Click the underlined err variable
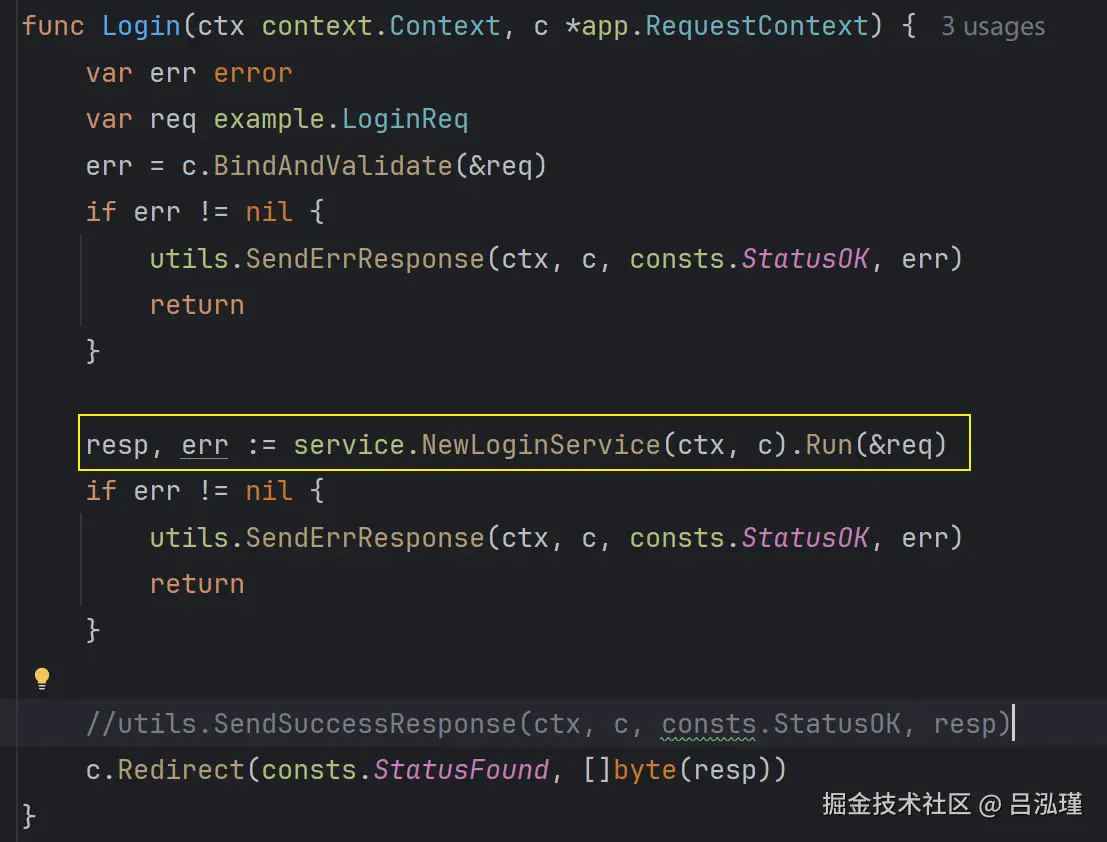Viewport: 1107px width, 842px height. pos(205,444)
